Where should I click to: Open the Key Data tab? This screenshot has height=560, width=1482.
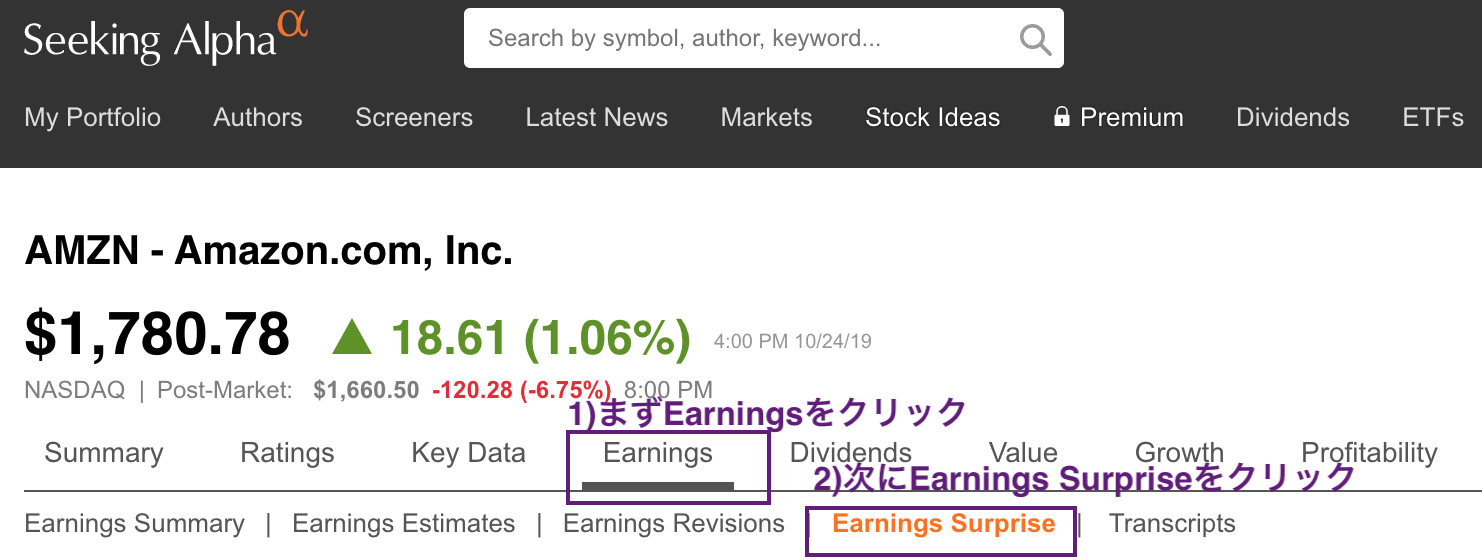tap(468, 453)
